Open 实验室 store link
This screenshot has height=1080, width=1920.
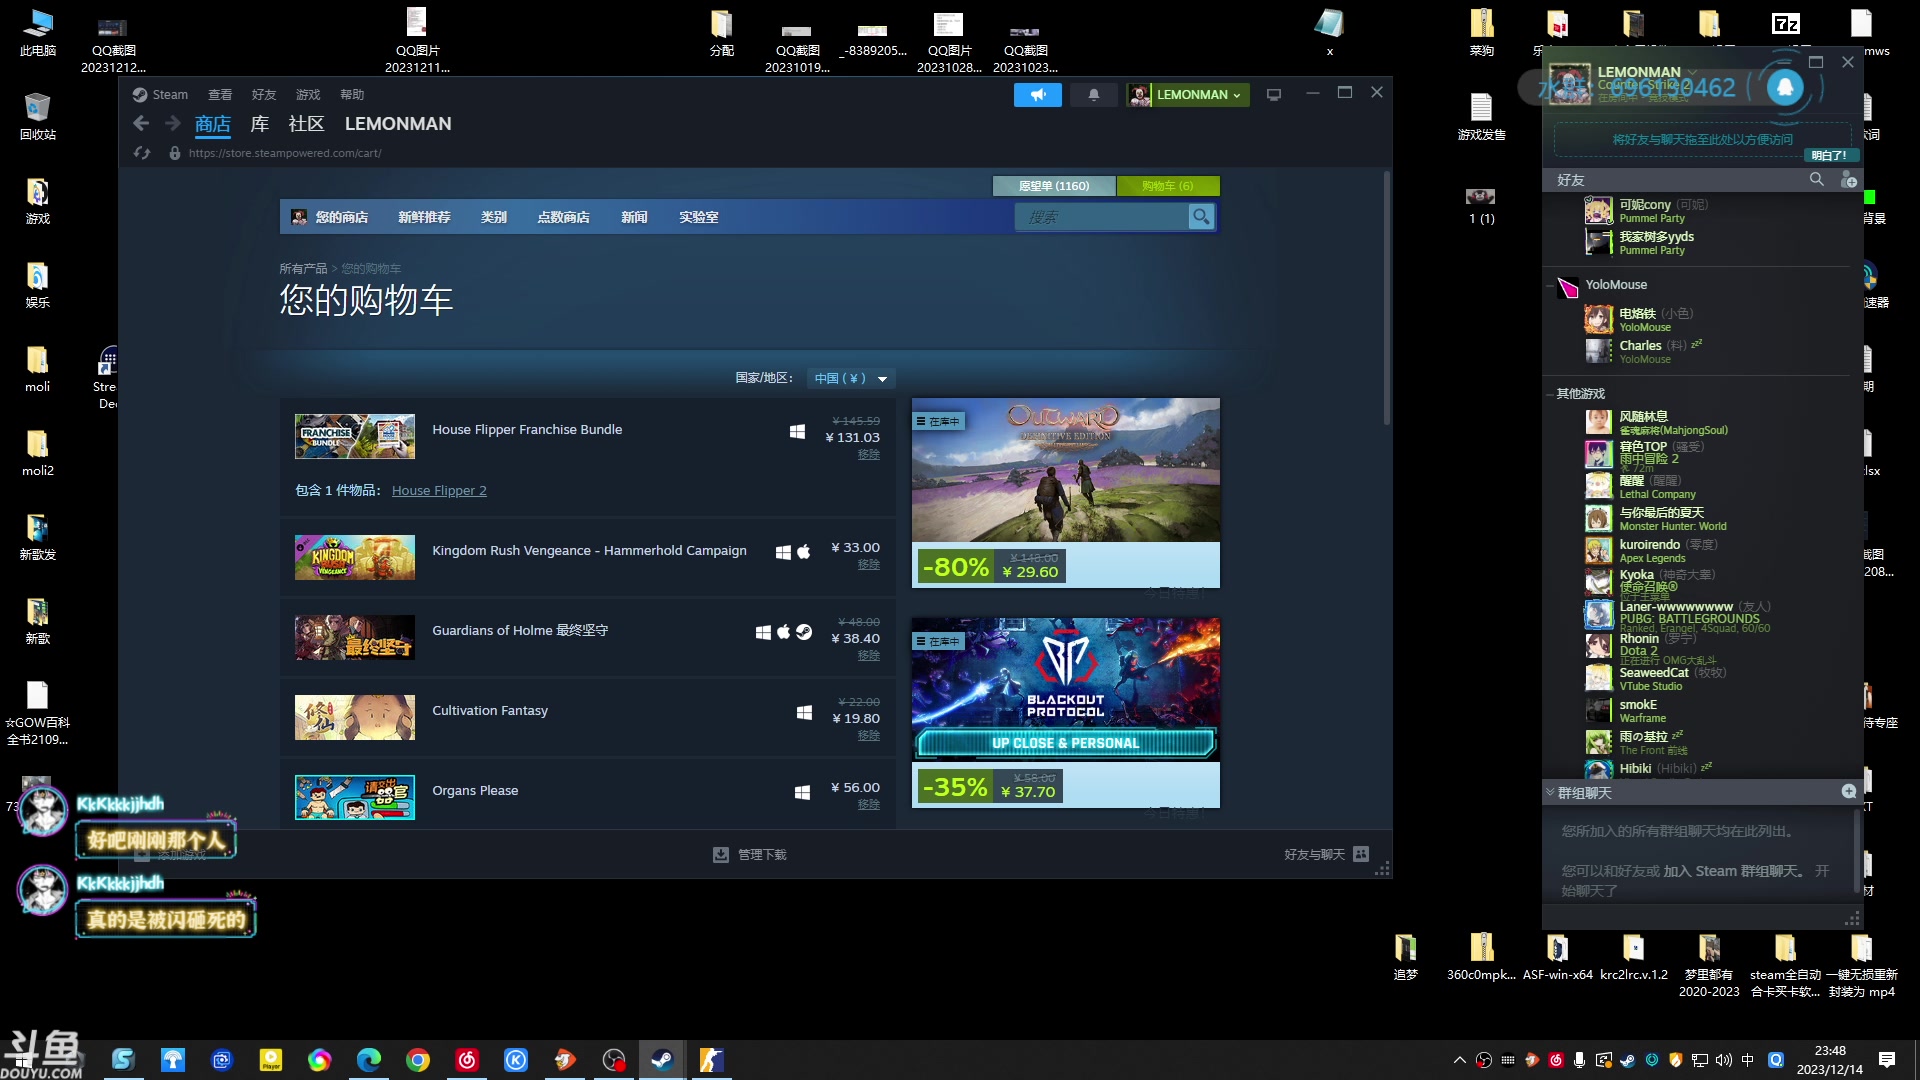click(x=699, y=217)
